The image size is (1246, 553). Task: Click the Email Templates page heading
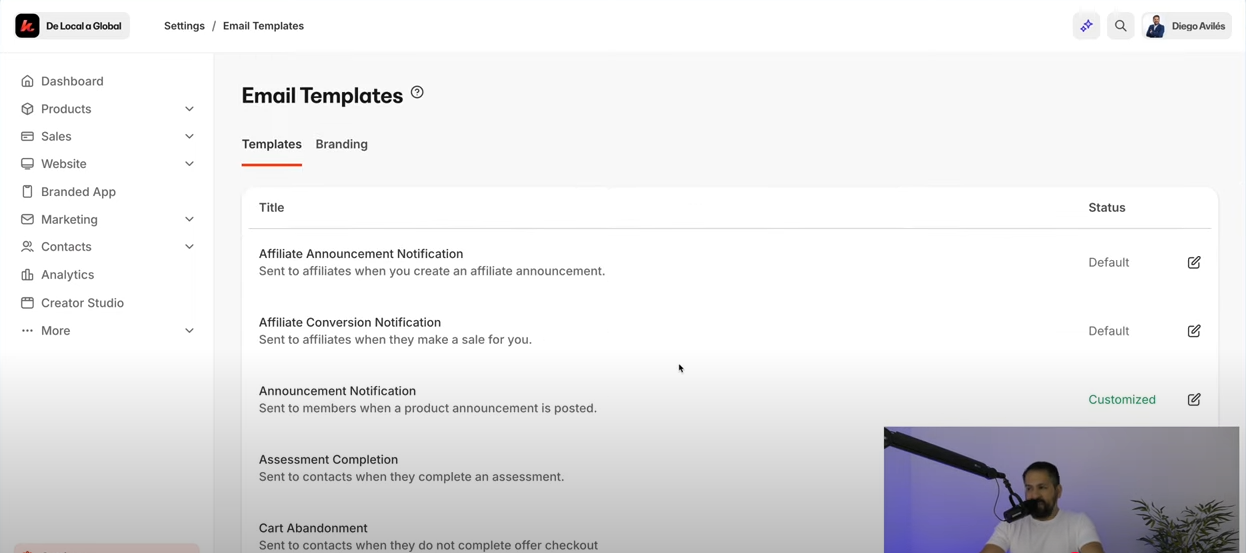322,95
